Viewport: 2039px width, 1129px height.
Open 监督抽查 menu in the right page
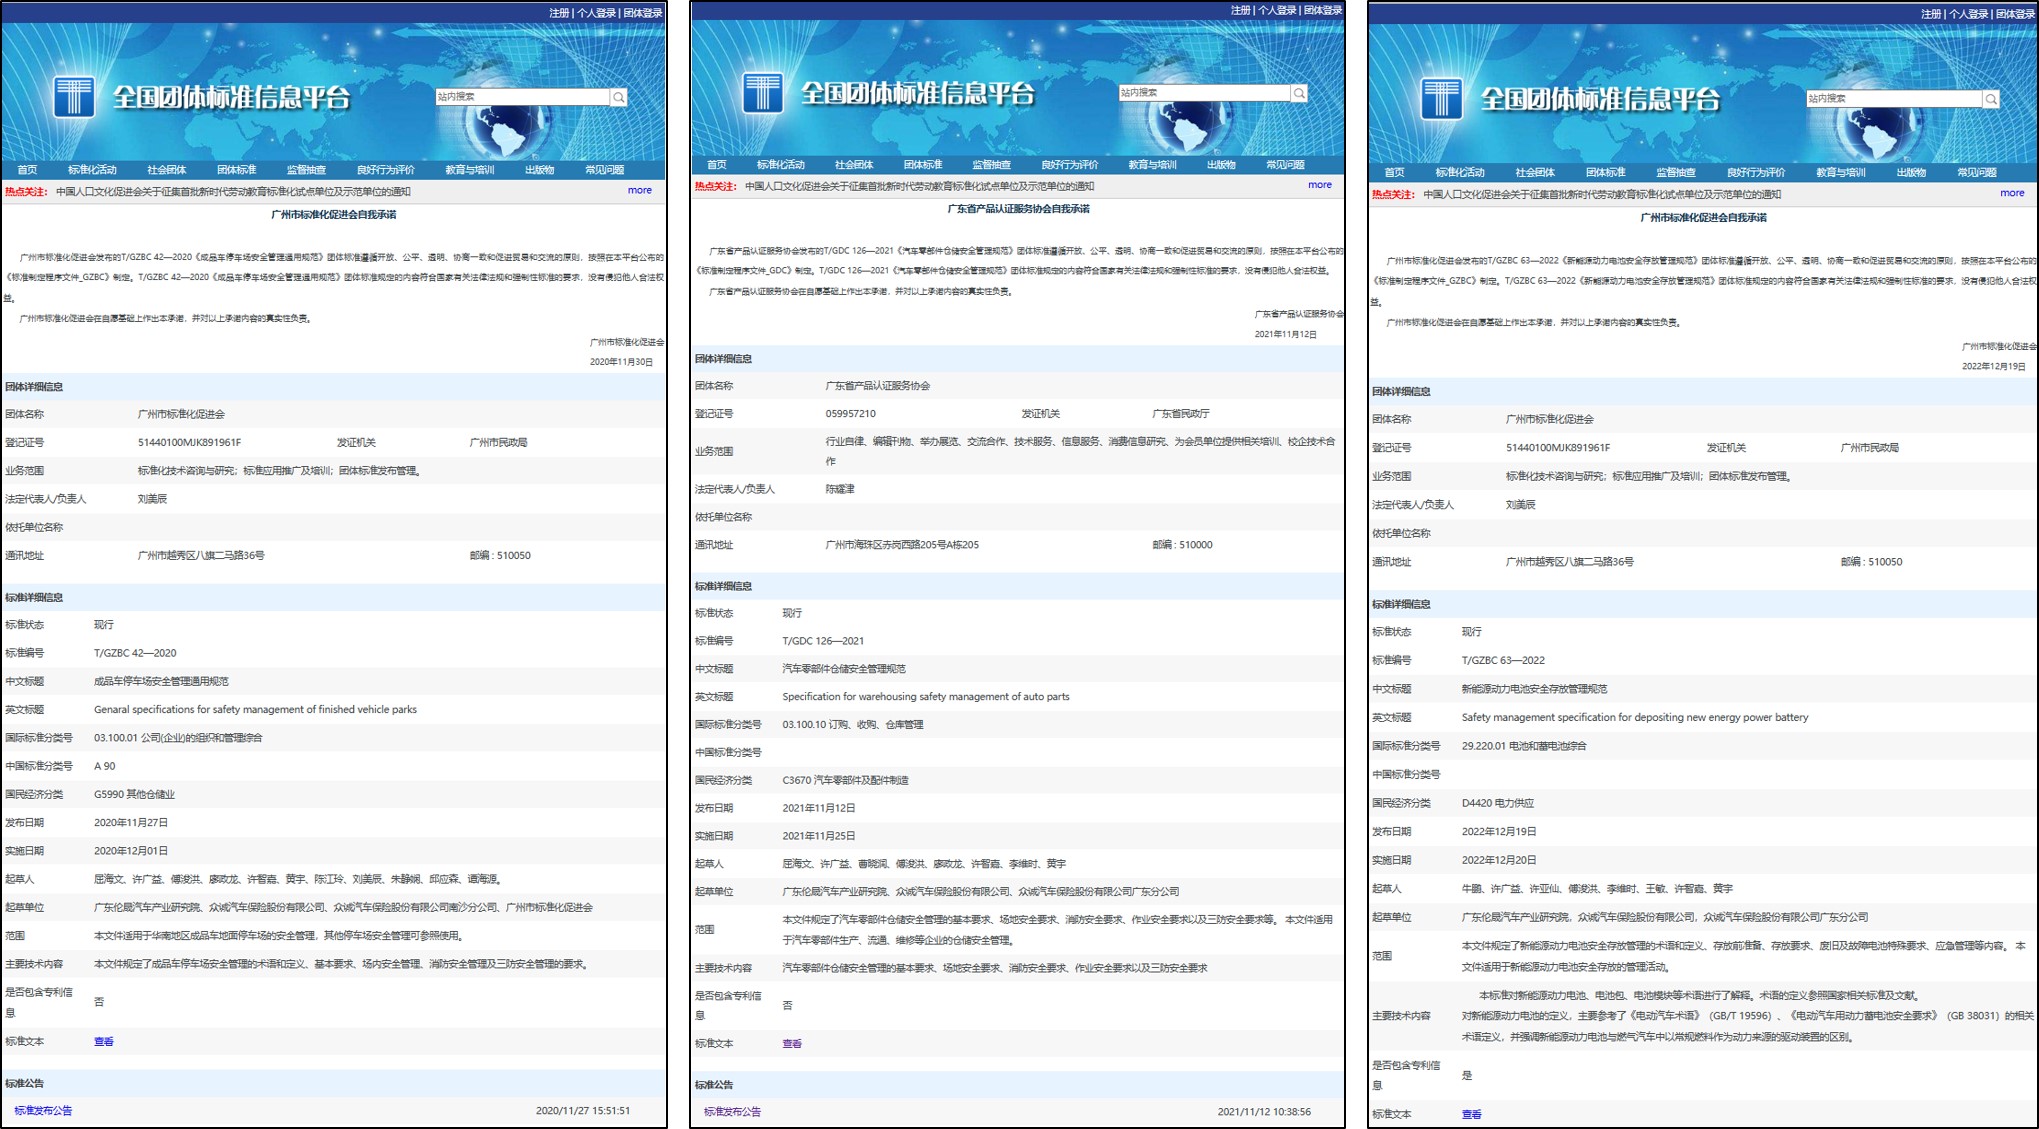pos(1676,173)
